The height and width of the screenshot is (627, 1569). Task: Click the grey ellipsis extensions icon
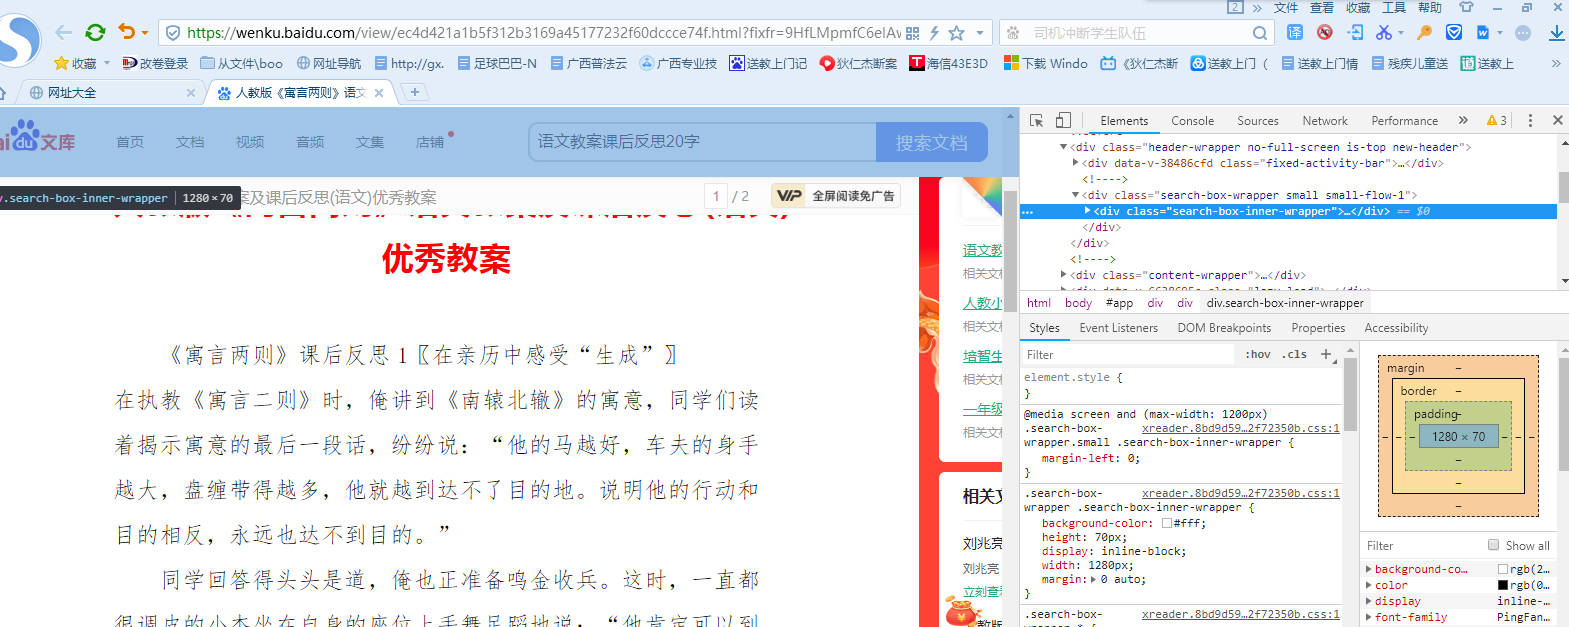[x=1523, y=33]
